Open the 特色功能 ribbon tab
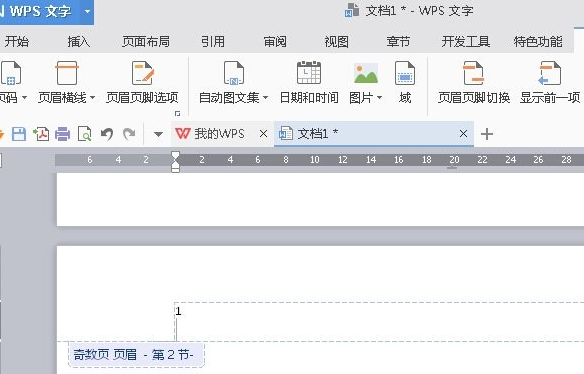This screenshot has width=584, height=374. coord(538,41)
